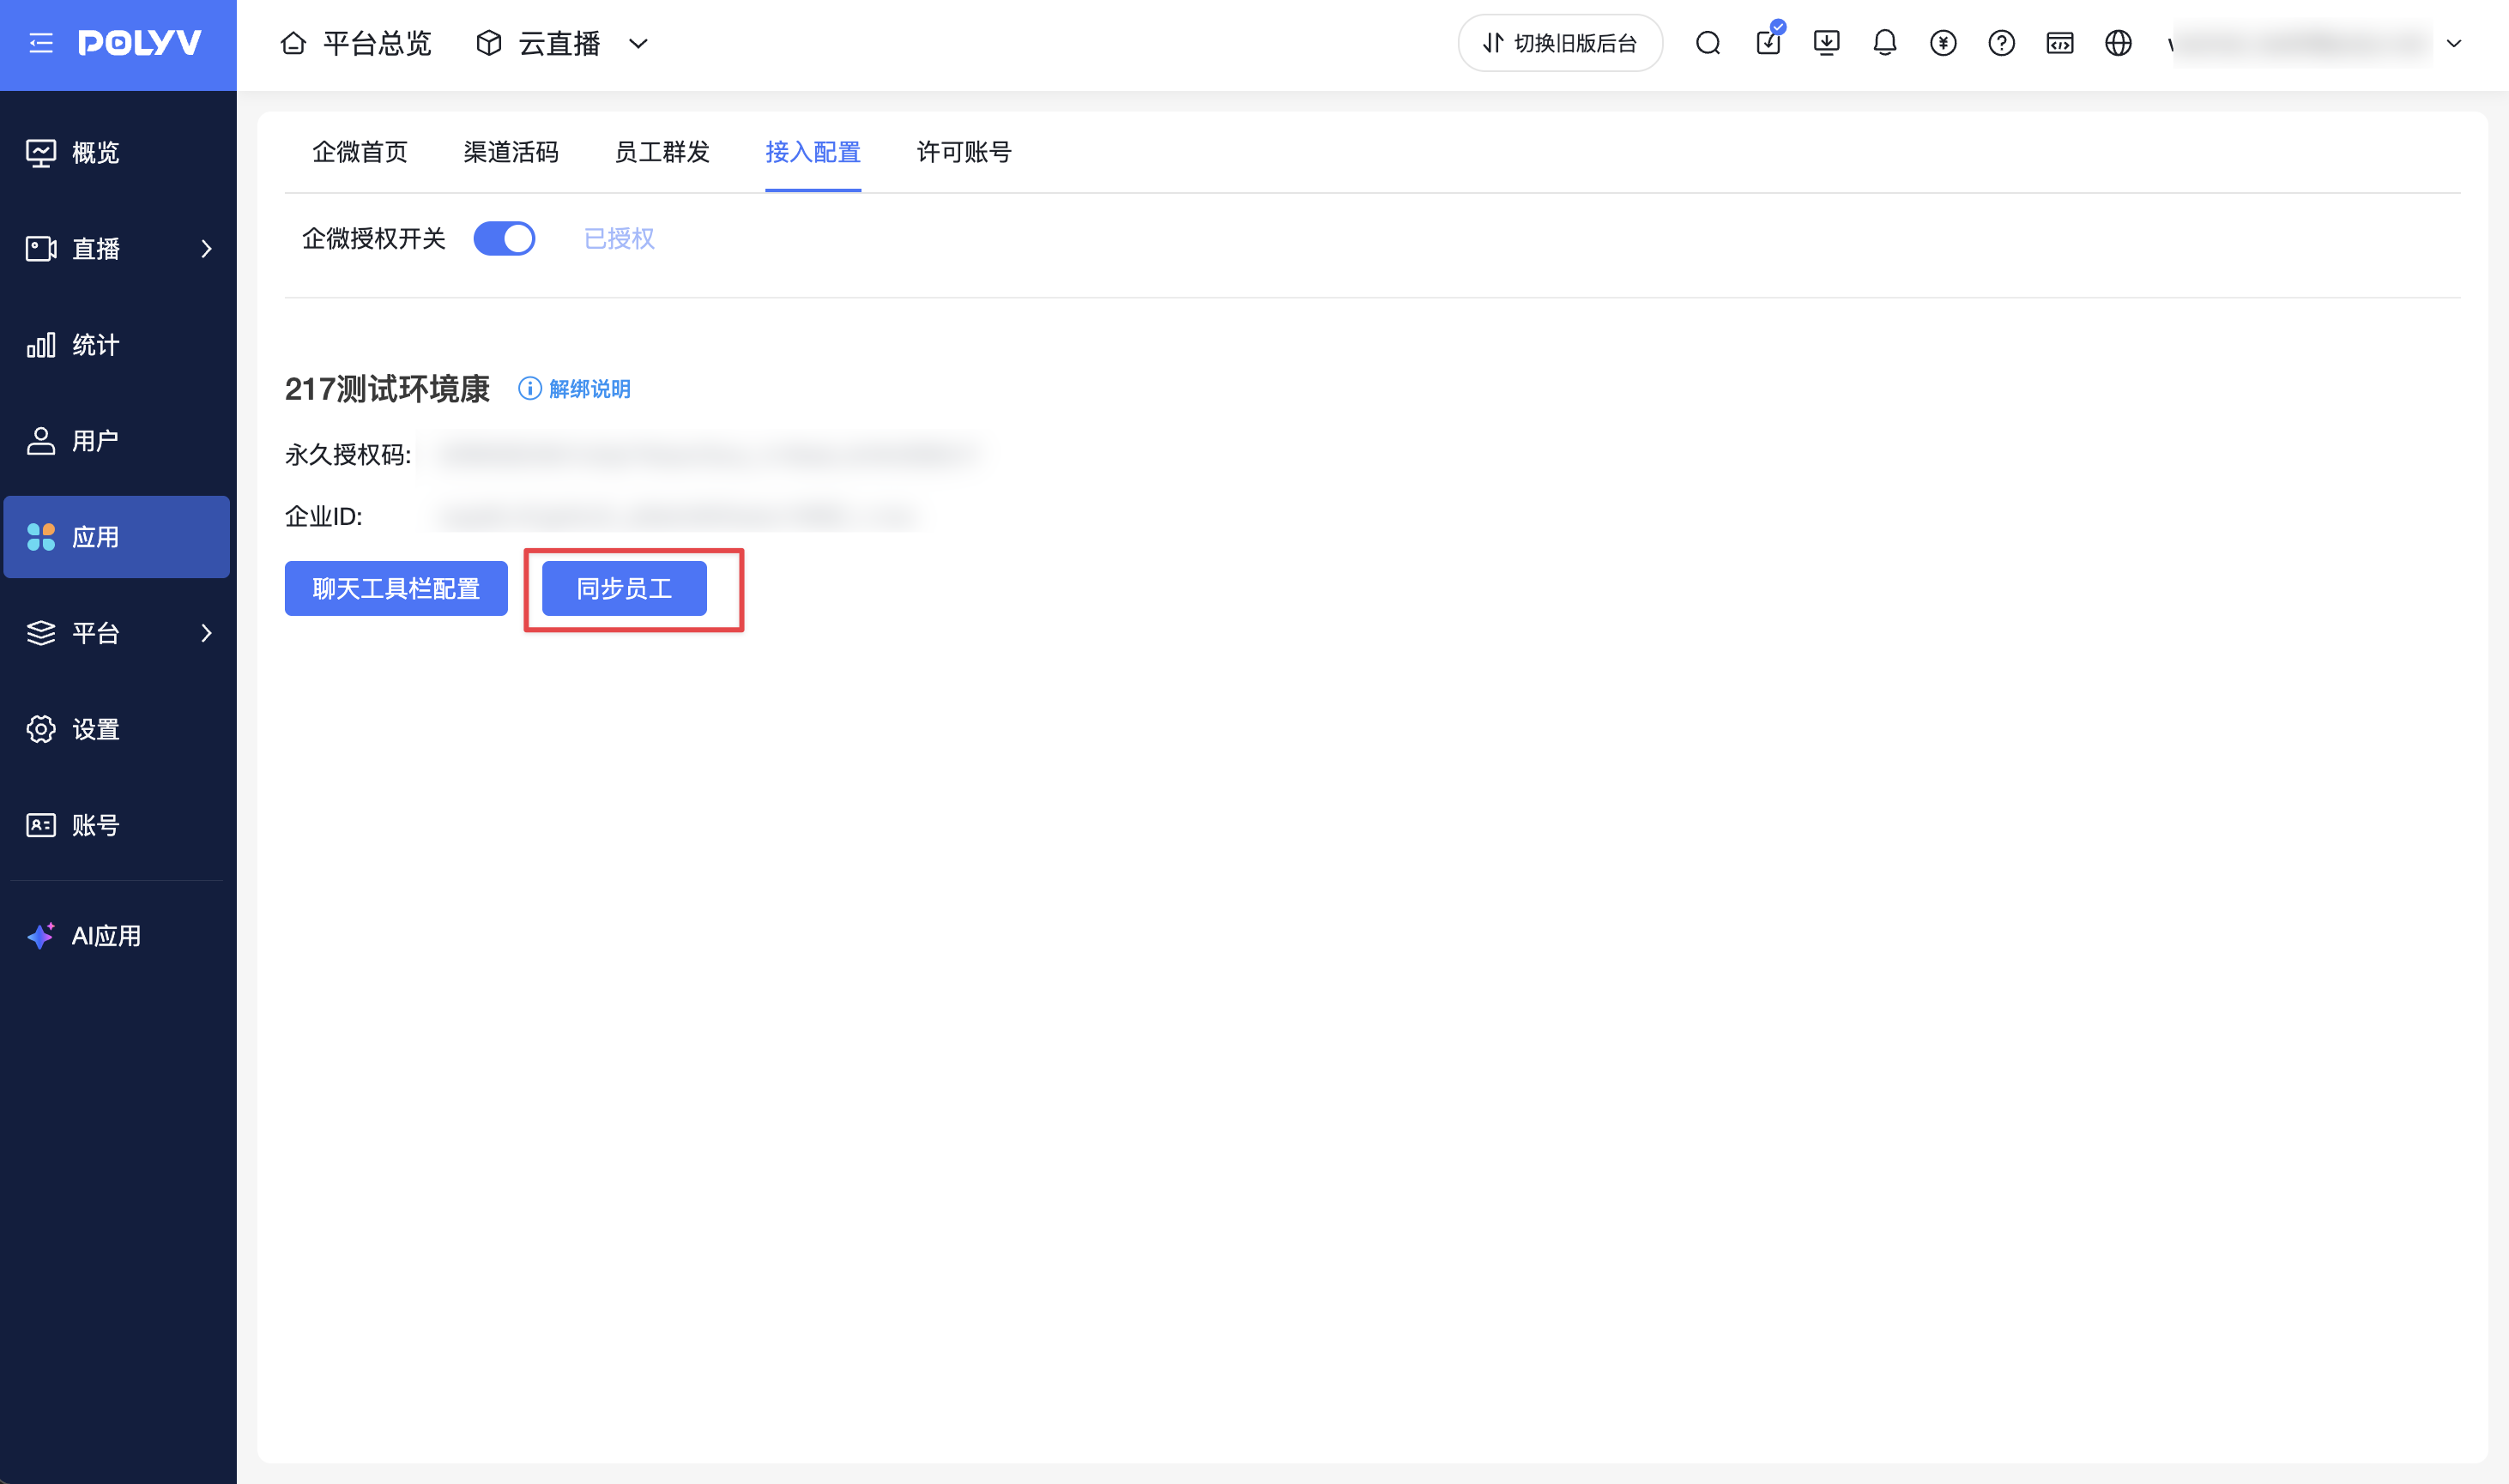Switch to 接入配置 tab
Viewport: 2509px width, 1484px height.
(813, 152)
